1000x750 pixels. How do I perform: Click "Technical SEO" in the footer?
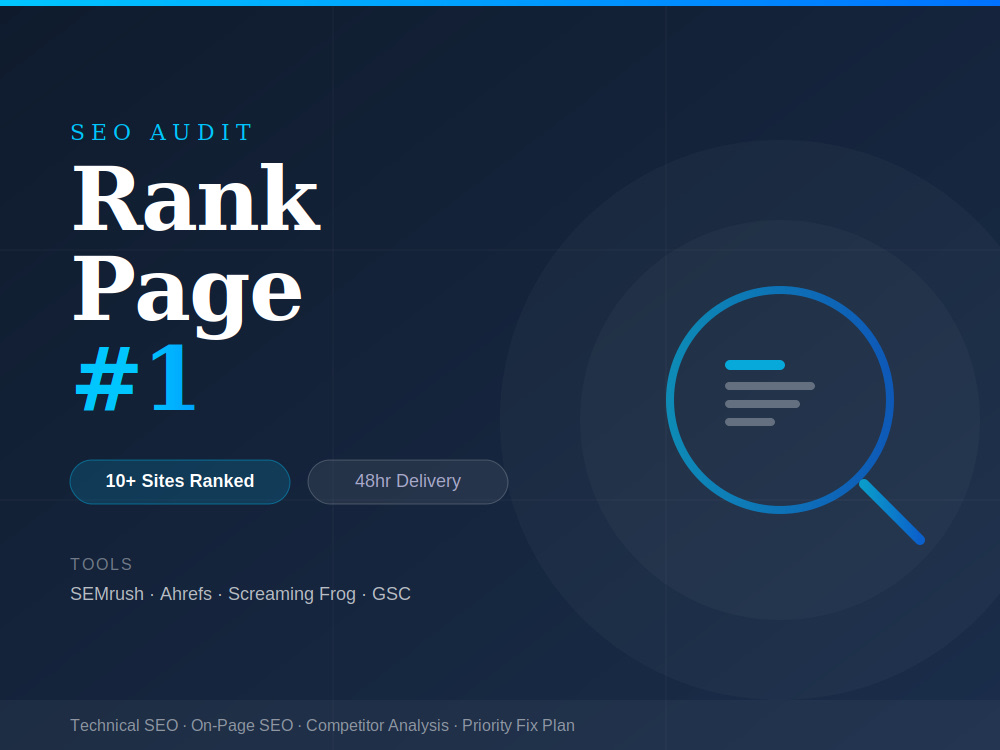pyautogui.click(x=124, y=726)
